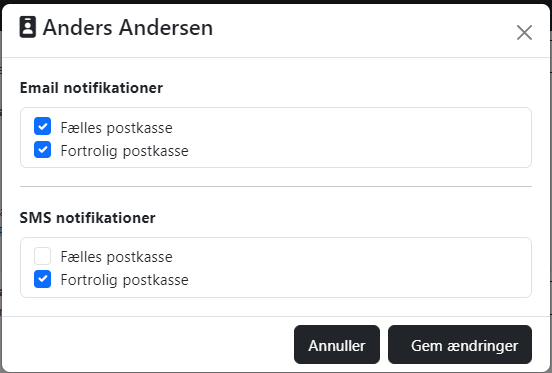Uncheck Fortrolig postkasse under Email notifikationer
The width and height of the screenshot is (552, 373).
tap(43, 150)
